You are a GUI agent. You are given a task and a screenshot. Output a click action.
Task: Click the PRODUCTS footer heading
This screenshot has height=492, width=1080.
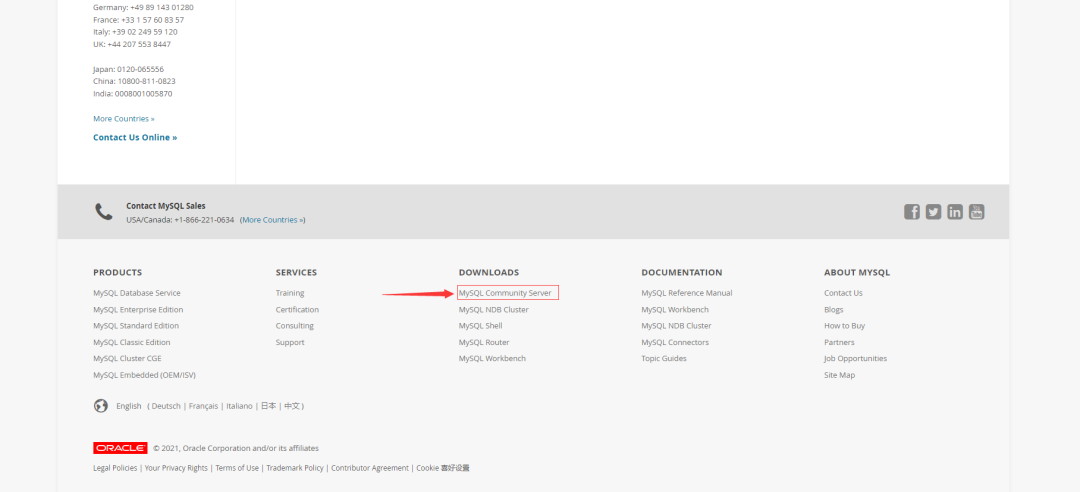tap(117, 272)
